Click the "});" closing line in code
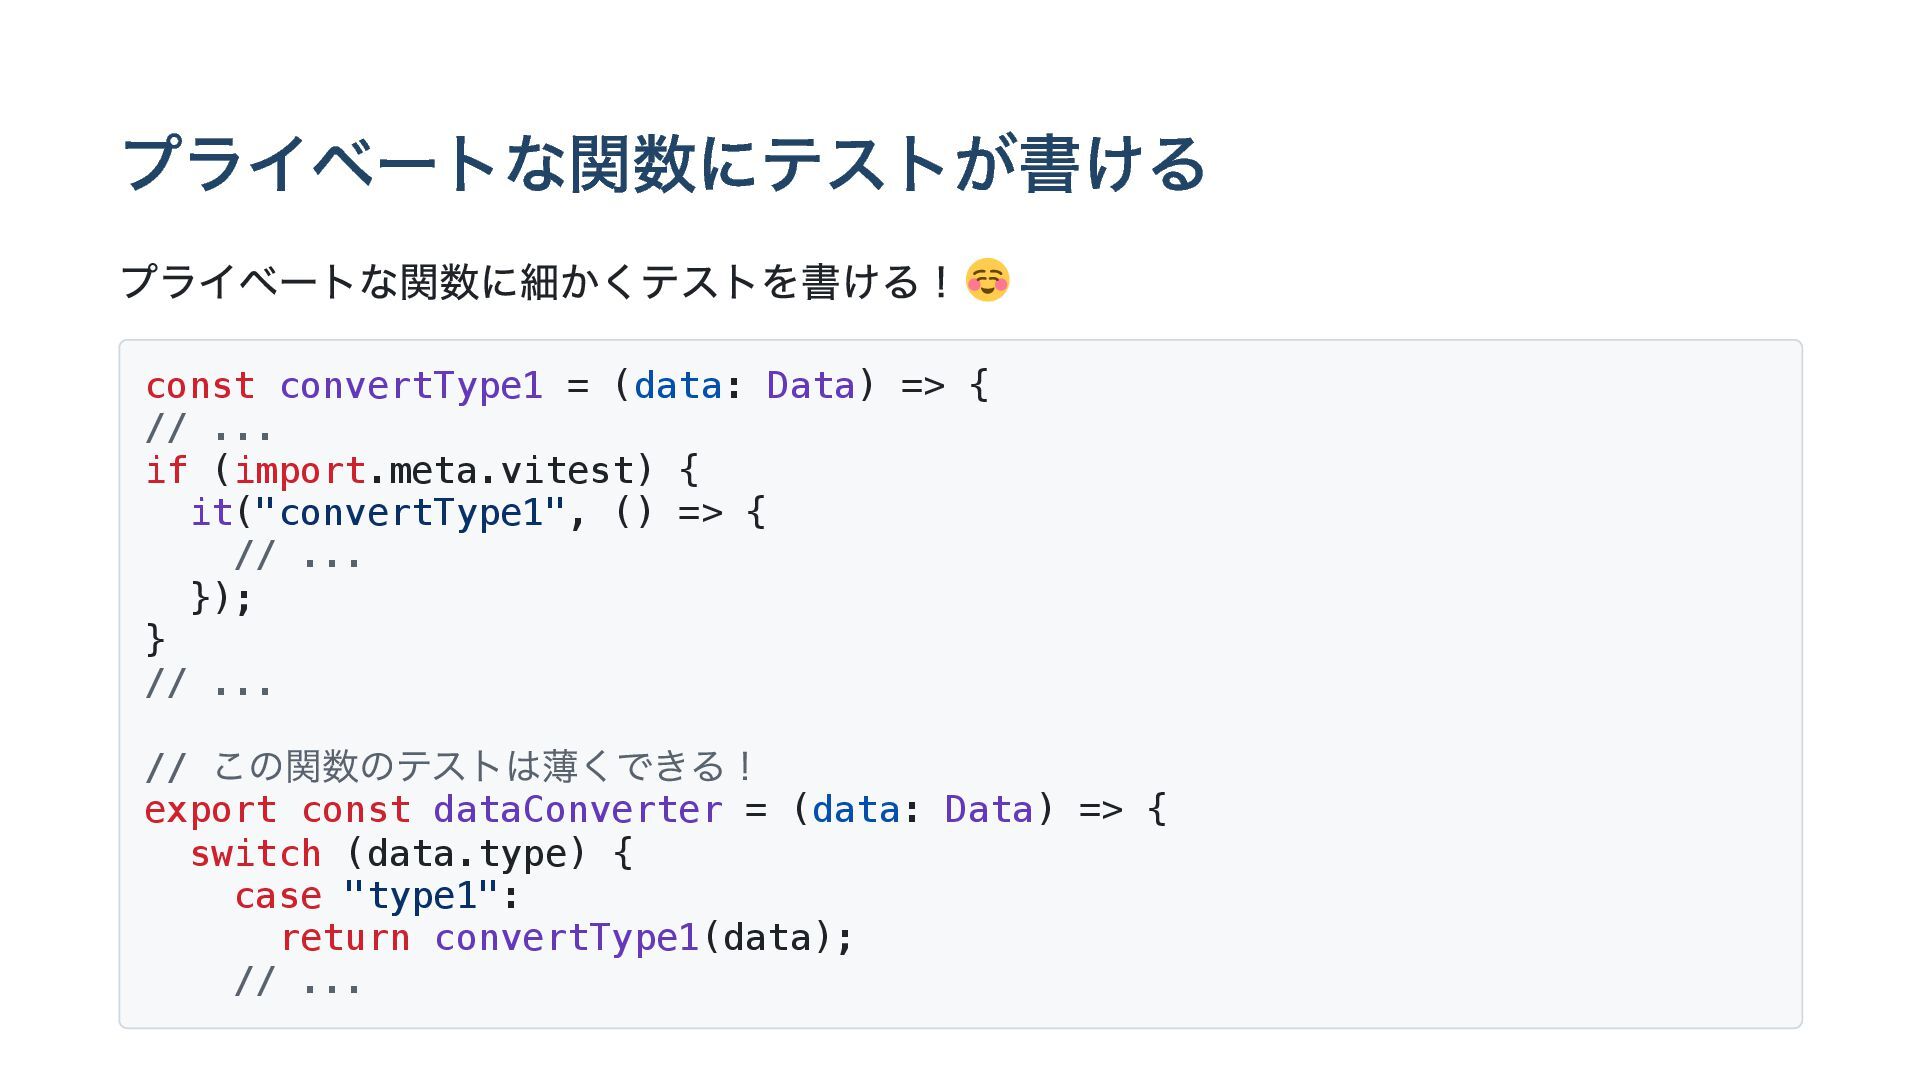Viewport: 1920px width, 1080px height. (221, 597)
